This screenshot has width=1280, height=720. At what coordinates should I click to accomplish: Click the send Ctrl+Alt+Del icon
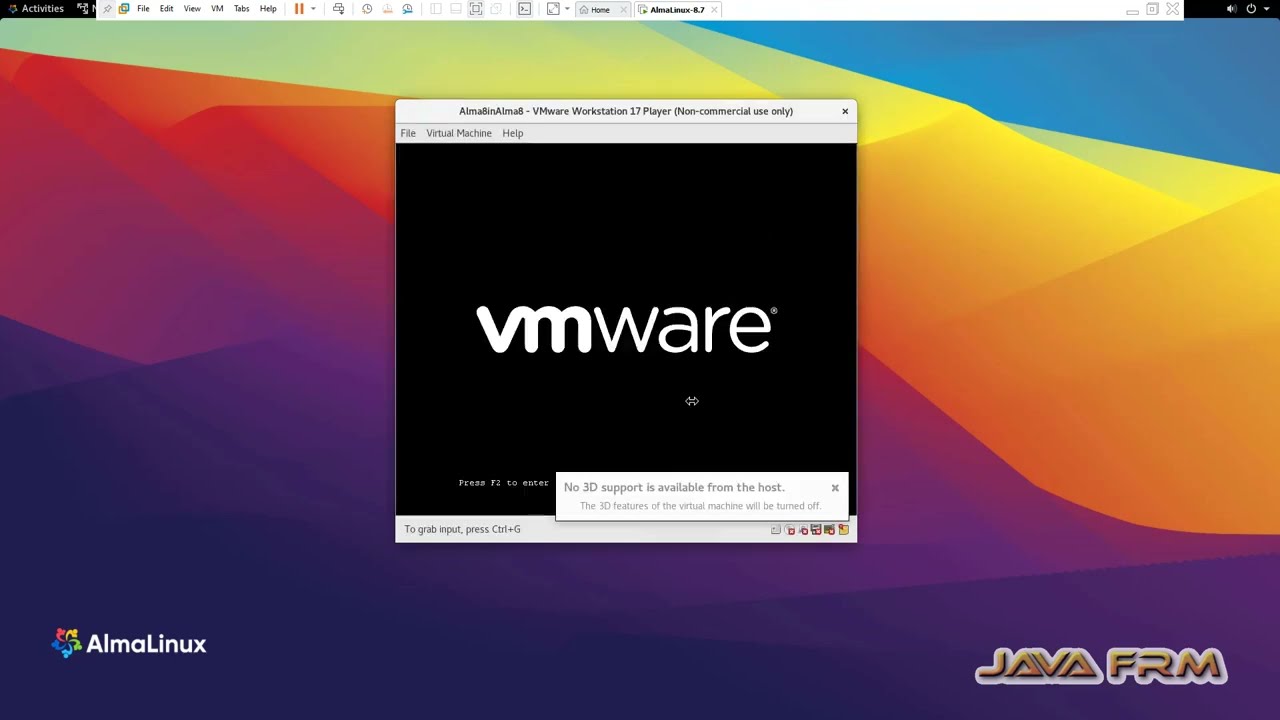338,9
